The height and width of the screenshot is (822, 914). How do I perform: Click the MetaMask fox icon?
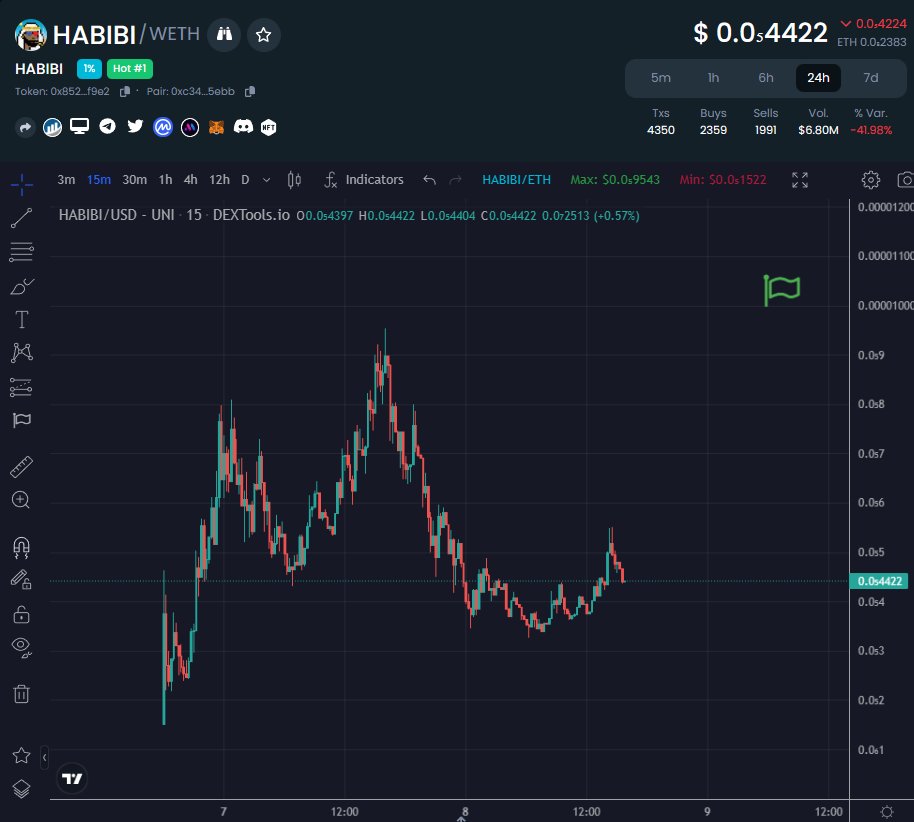(x=218, y=127)
